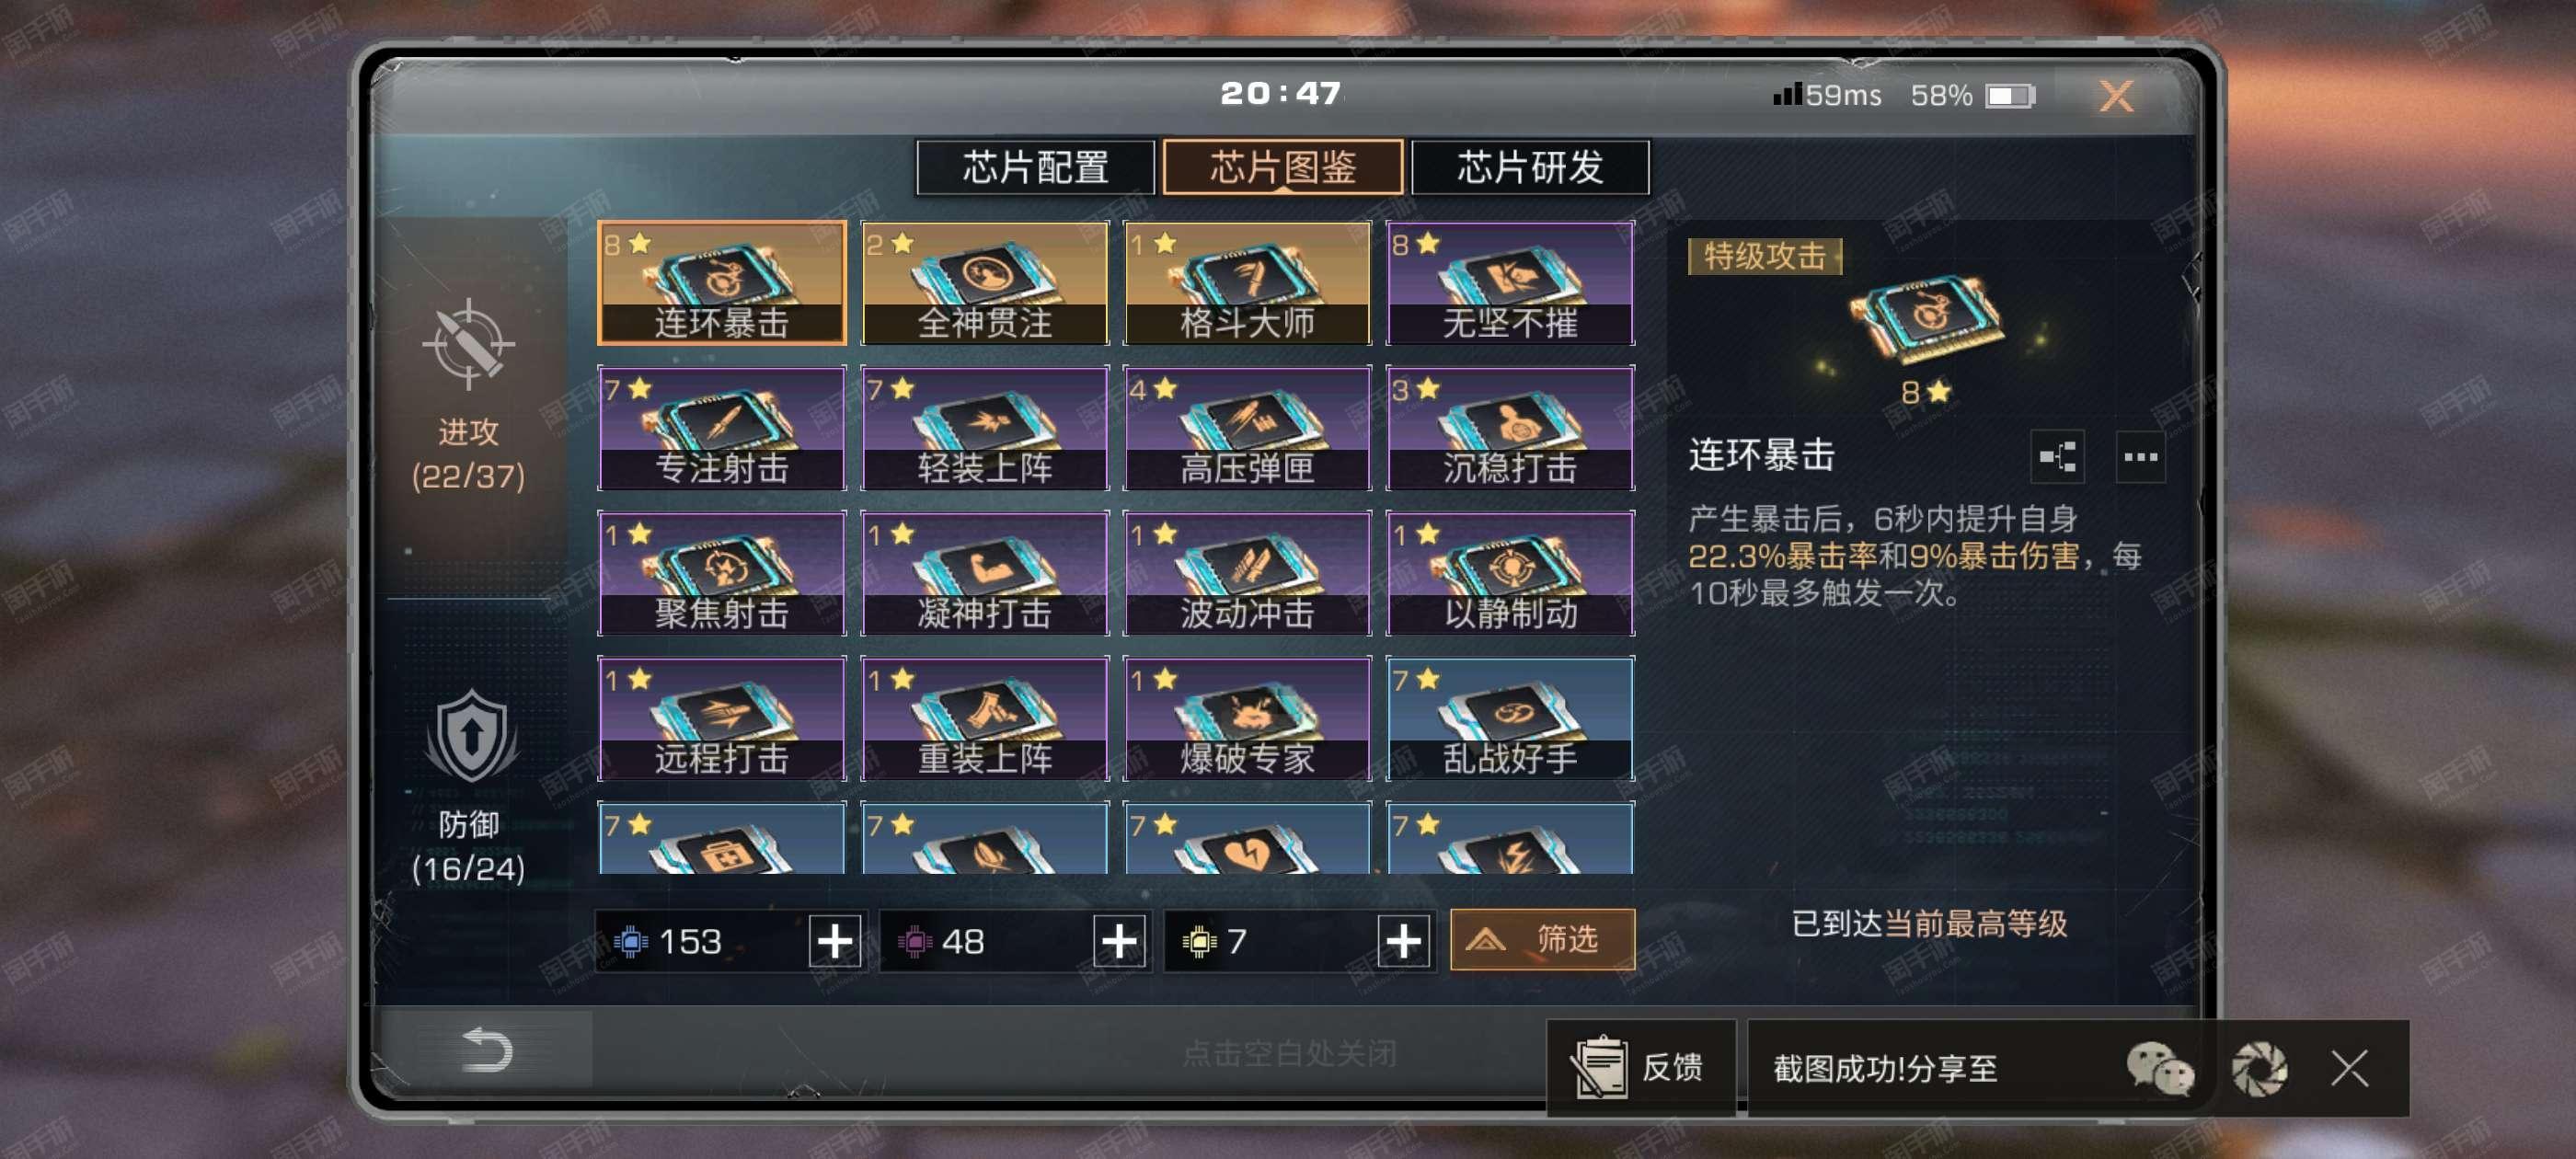The height and width of the screenshot is (1159, 2576).
Task: Expand the 筛选 filter menu
Action: tap(1542, 939)
